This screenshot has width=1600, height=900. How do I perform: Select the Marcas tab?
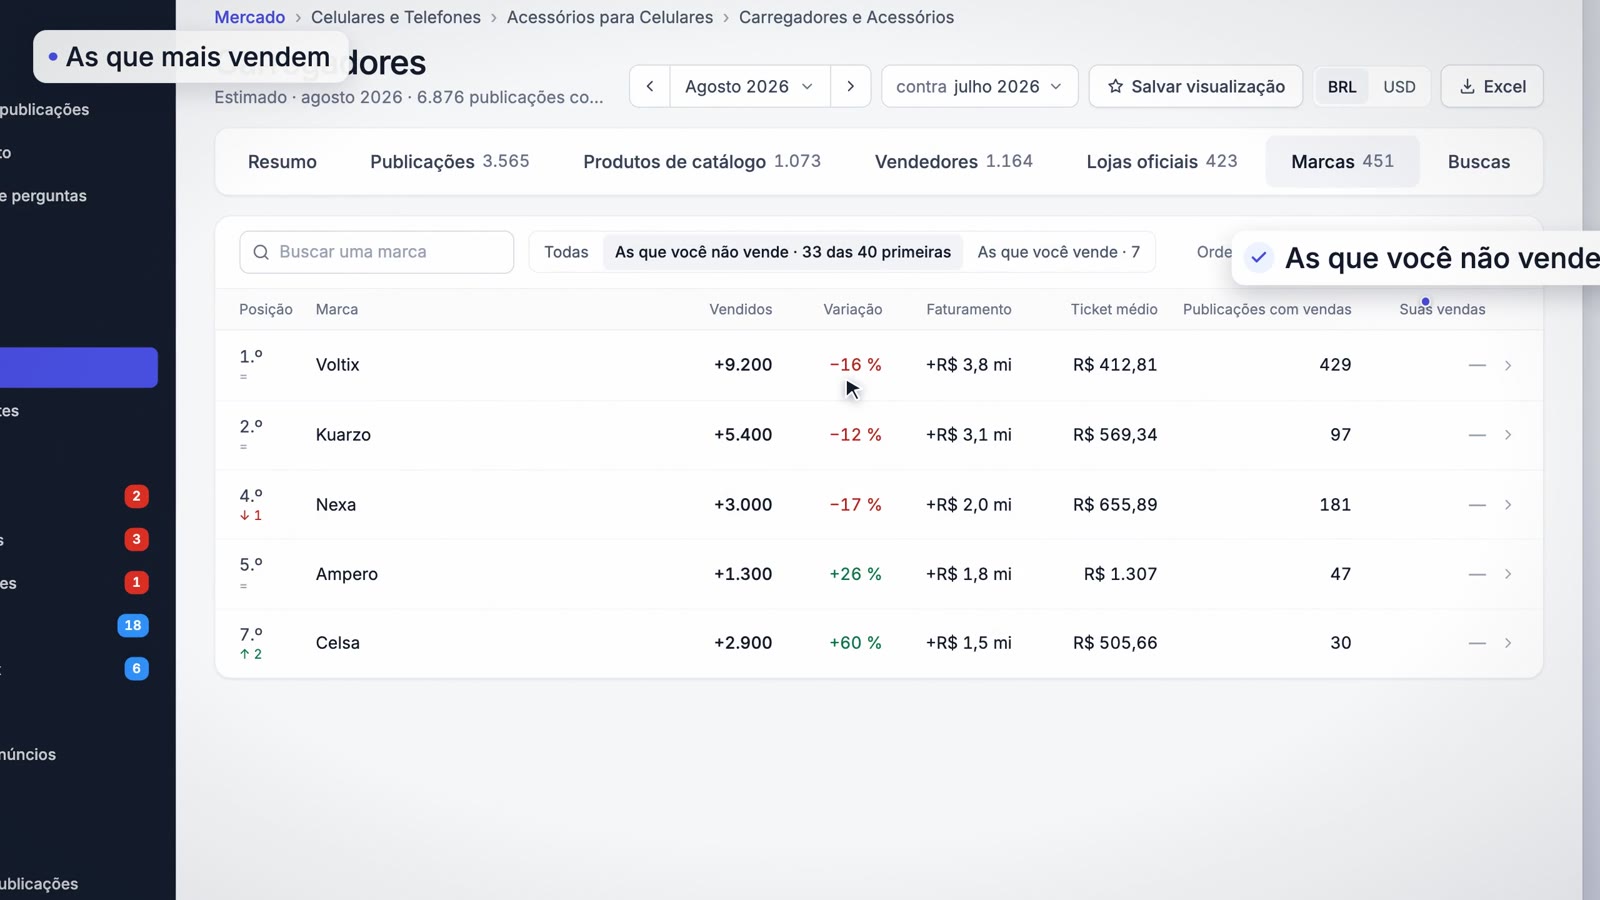(x=1342, y=162)
